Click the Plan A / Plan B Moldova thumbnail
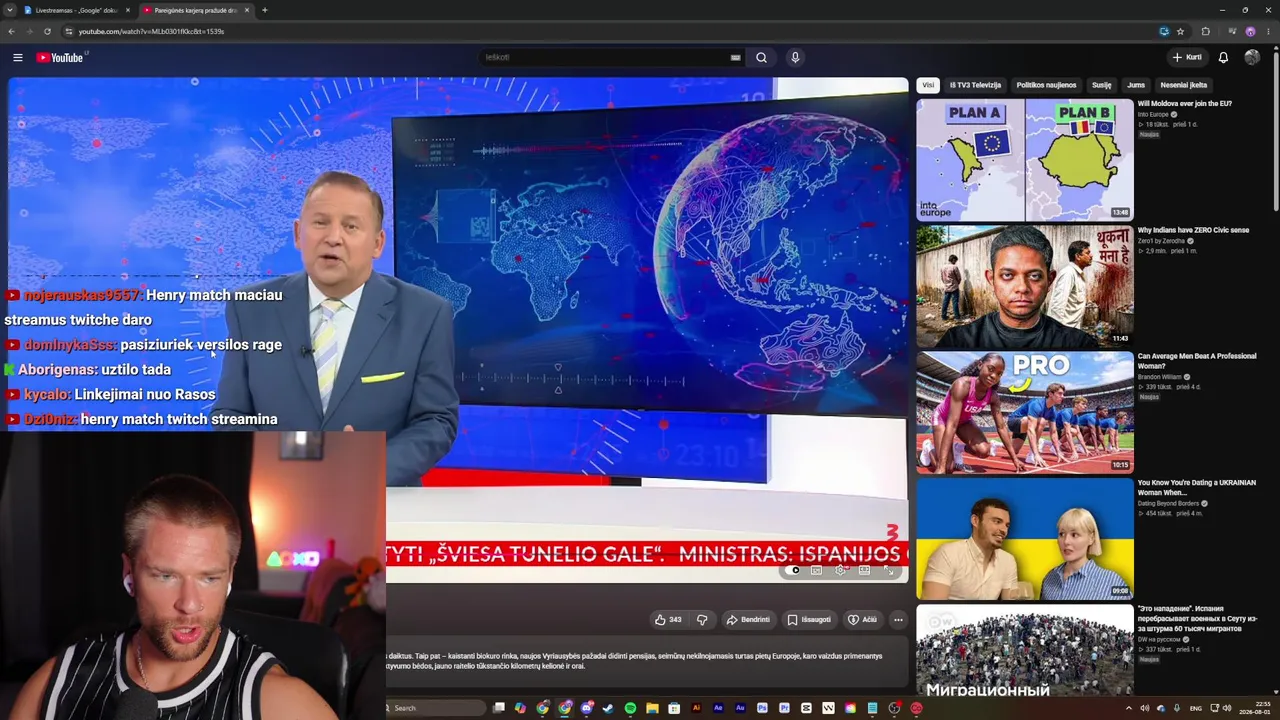Viewport: 1280px width, 720px height. [1025, 159]
